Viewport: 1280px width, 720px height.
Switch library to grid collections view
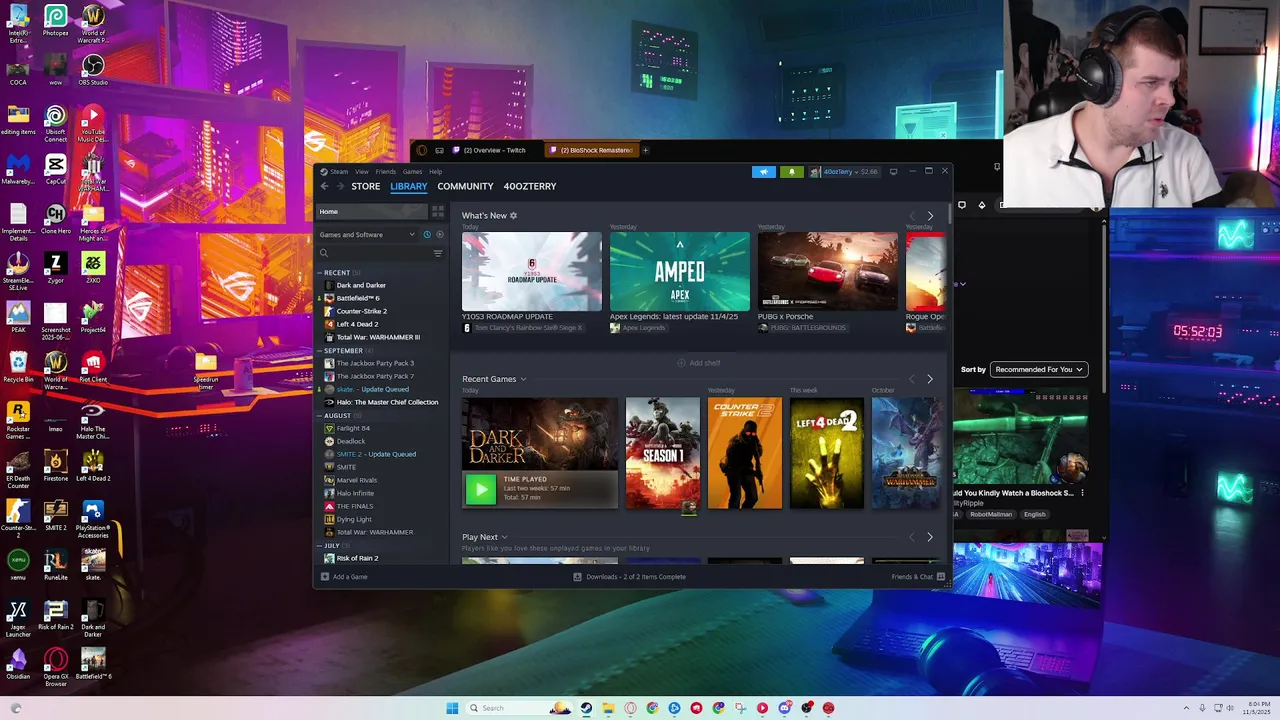(437, 211)
